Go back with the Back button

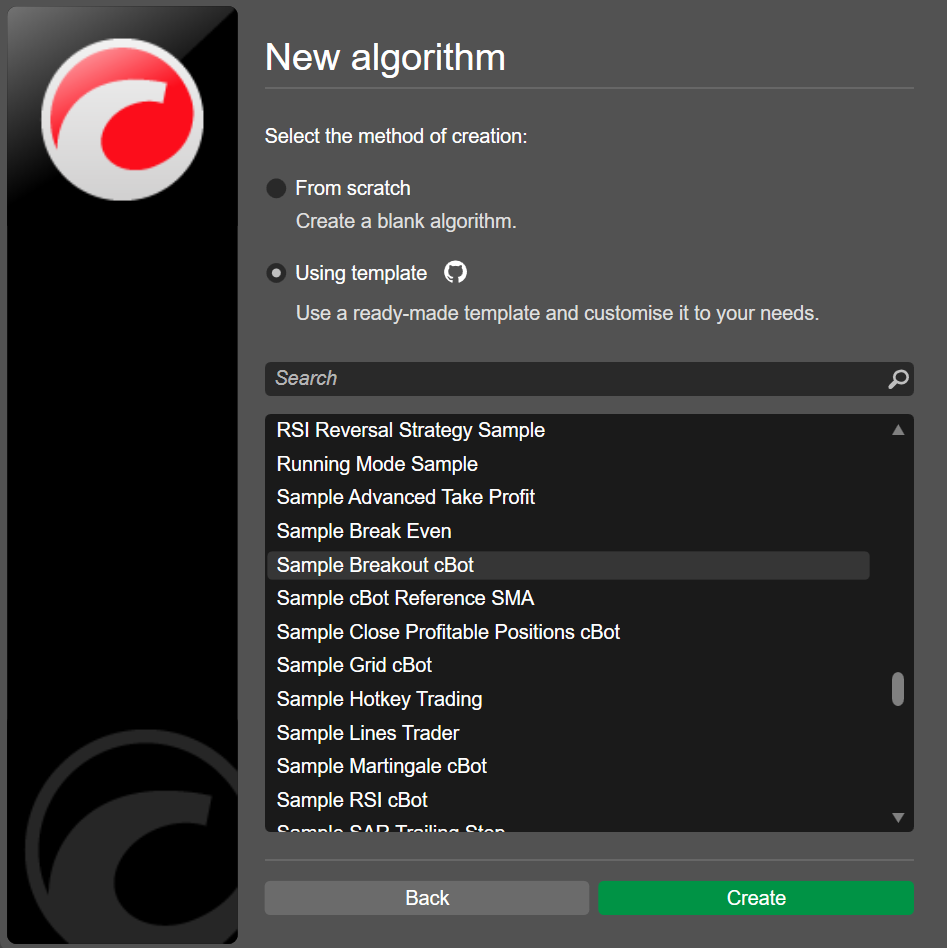pyautogui.click(x=426, y=898)
